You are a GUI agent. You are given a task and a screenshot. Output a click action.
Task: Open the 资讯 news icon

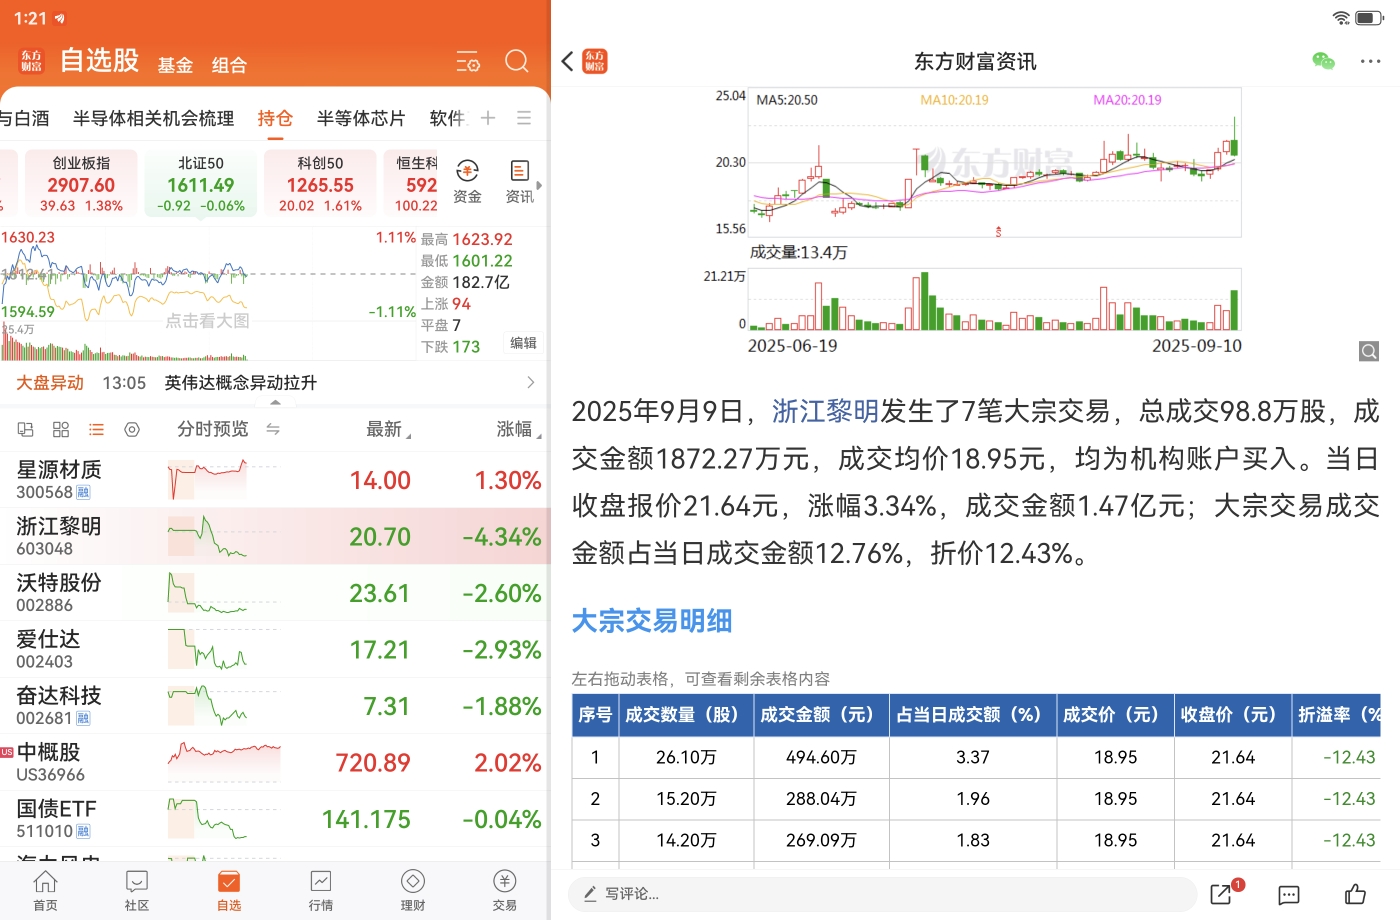(519, 181)
